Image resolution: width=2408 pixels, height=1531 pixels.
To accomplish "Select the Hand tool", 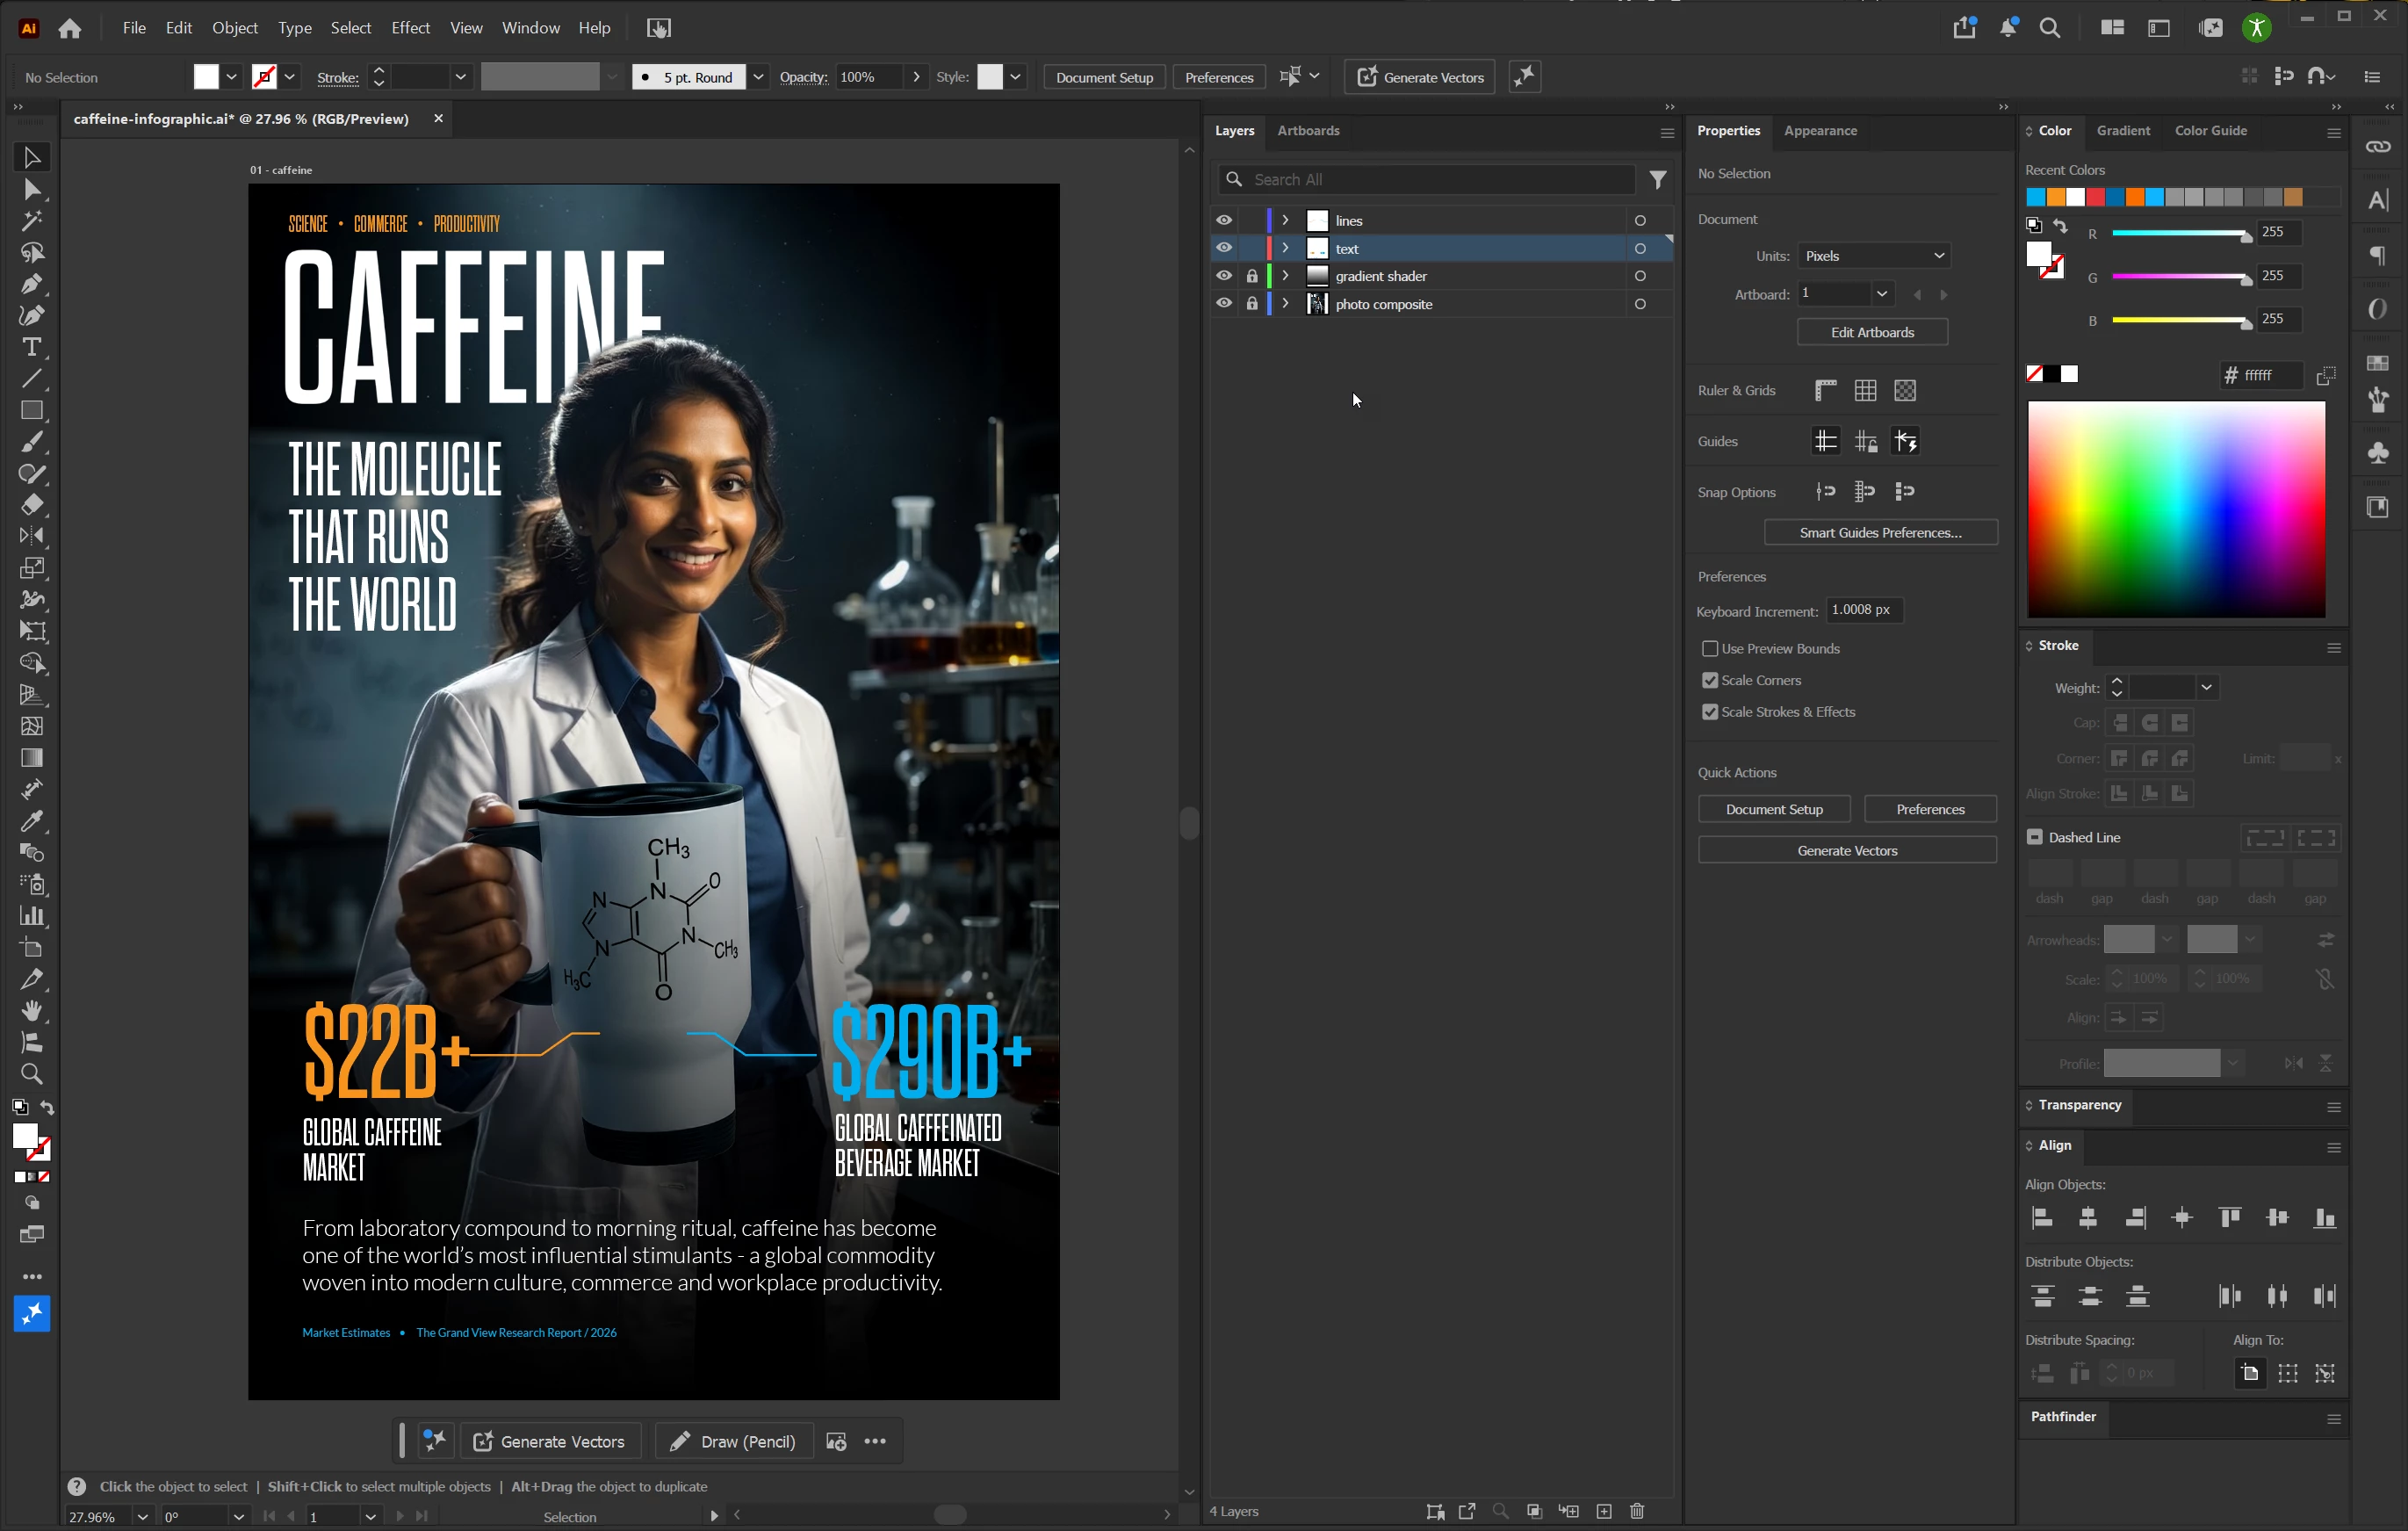I will coord(31,1011).
